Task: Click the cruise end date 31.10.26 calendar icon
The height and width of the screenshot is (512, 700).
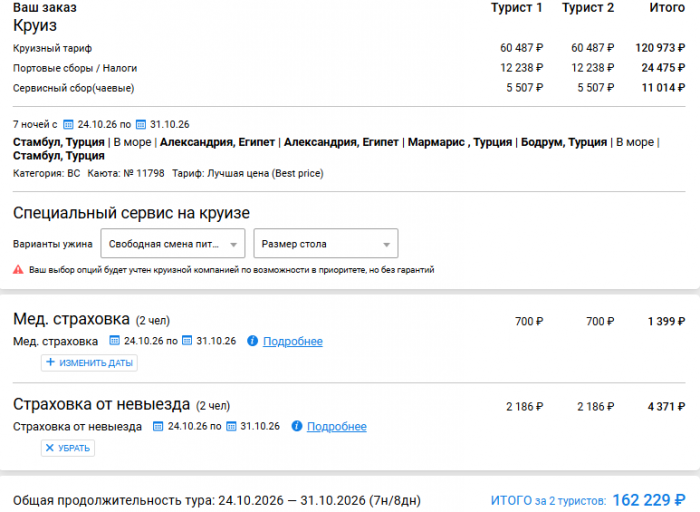Action: click(141, 125)
